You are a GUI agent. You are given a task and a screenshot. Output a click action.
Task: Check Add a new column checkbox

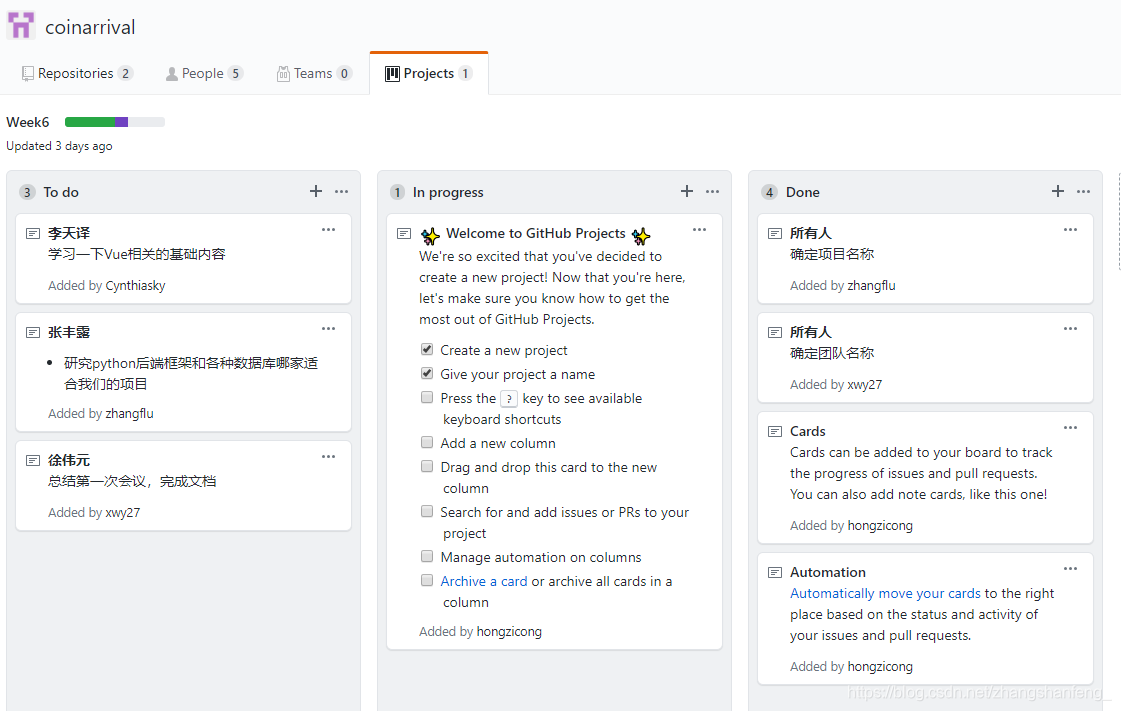pyautogui.click(x=427, y=442)
